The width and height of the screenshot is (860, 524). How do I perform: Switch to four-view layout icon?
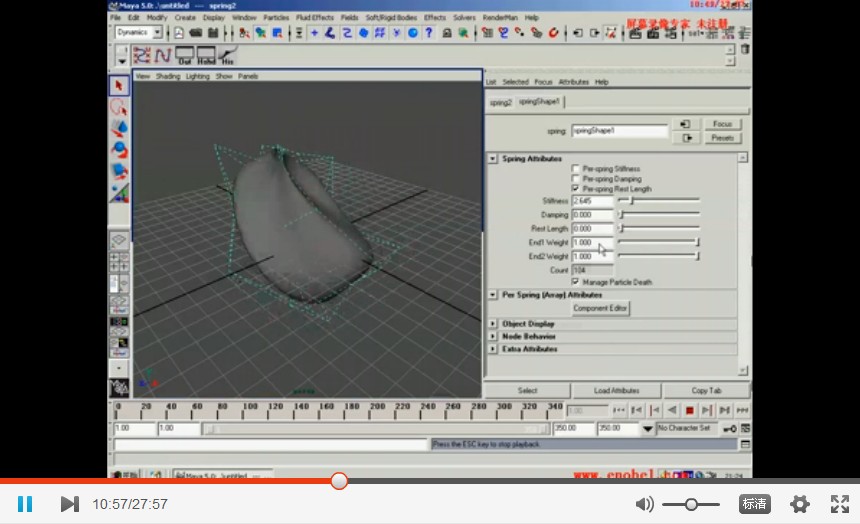tap(119, 262)
